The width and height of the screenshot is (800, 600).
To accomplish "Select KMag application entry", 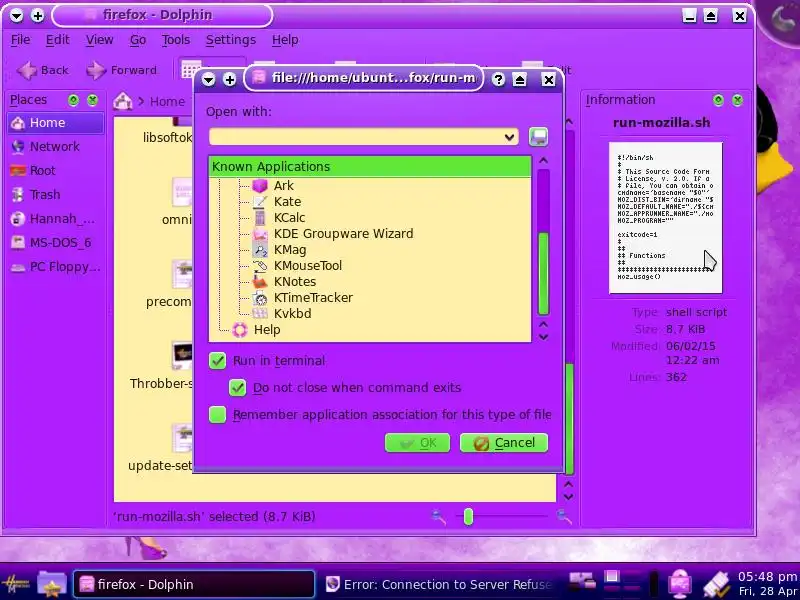I will click(x=289, y=249).
